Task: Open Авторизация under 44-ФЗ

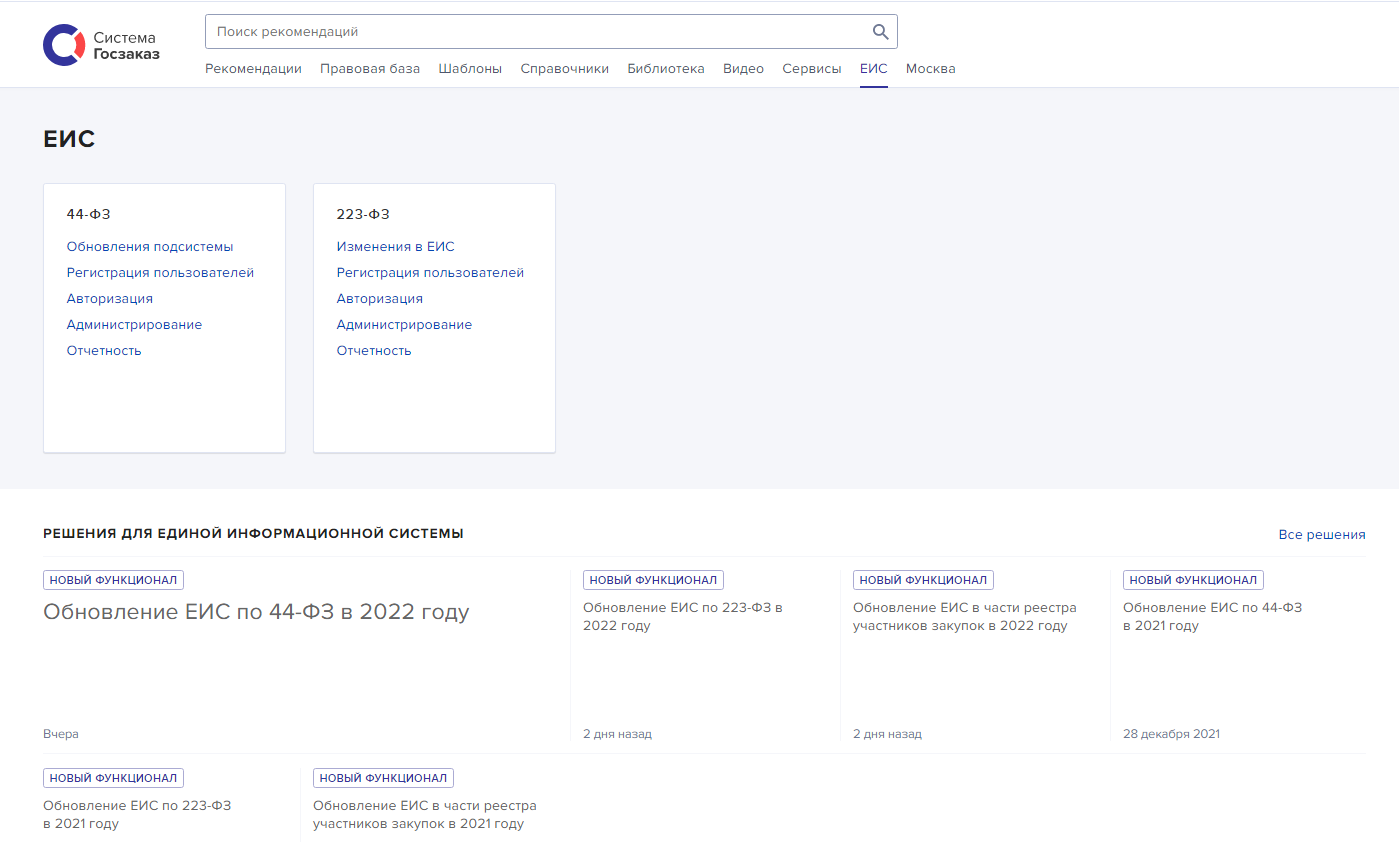Action: tap(110, 299)
